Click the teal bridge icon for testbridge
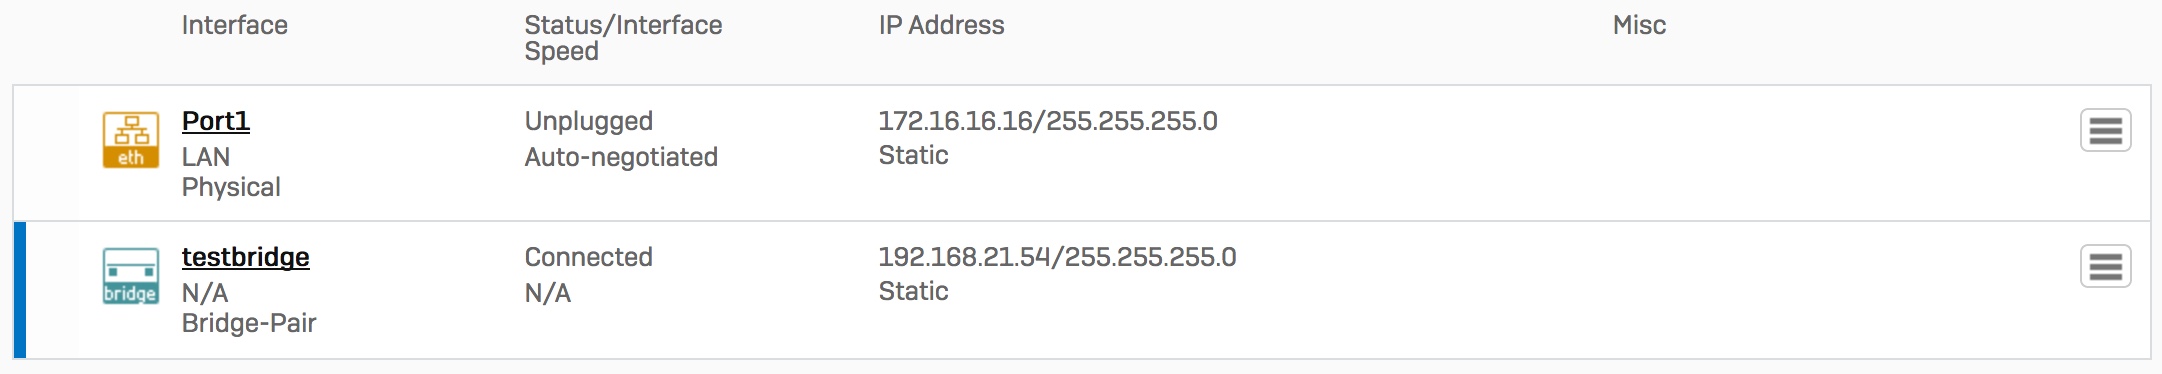The width and height of the screenshot is (2162, 374). coord(131,276)
